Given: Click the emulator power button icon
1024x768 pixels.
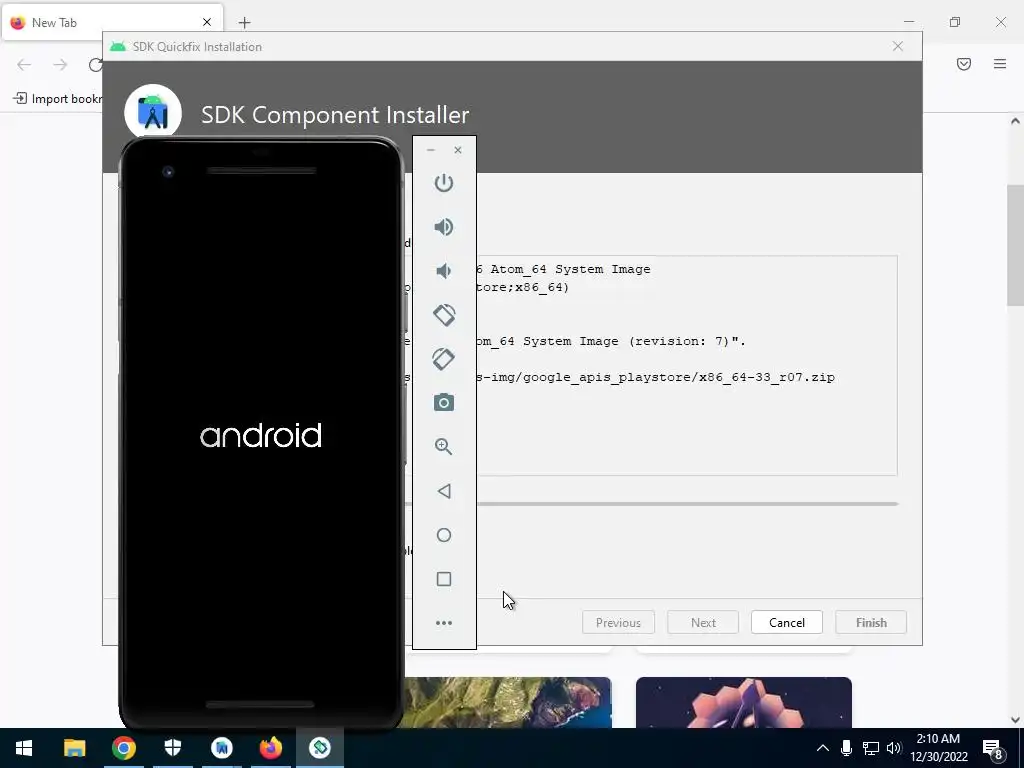Looking at the screenshot, I should click(443, 183).
